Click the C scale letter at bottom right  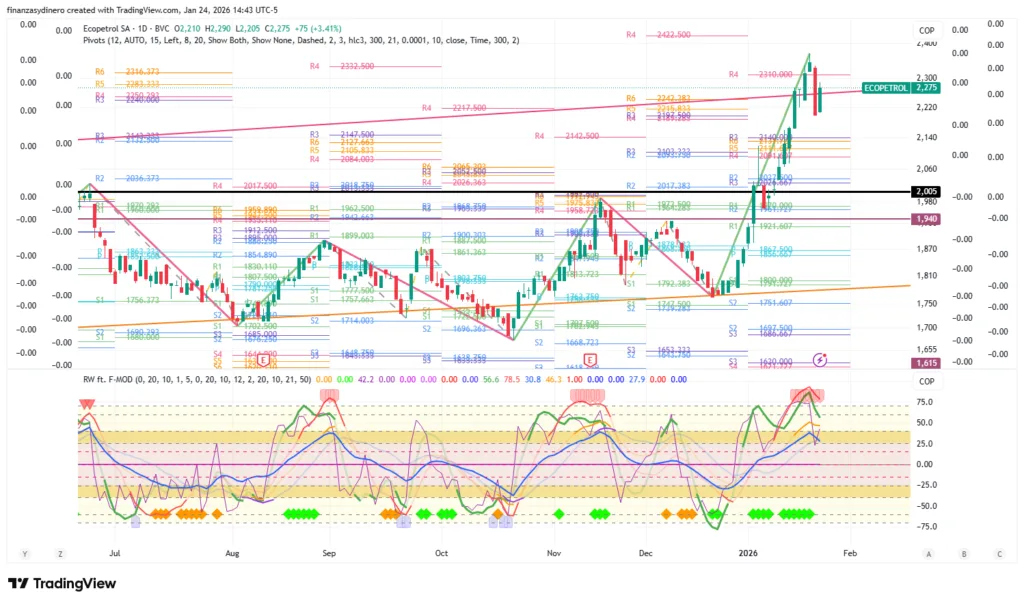coord(998,553)
